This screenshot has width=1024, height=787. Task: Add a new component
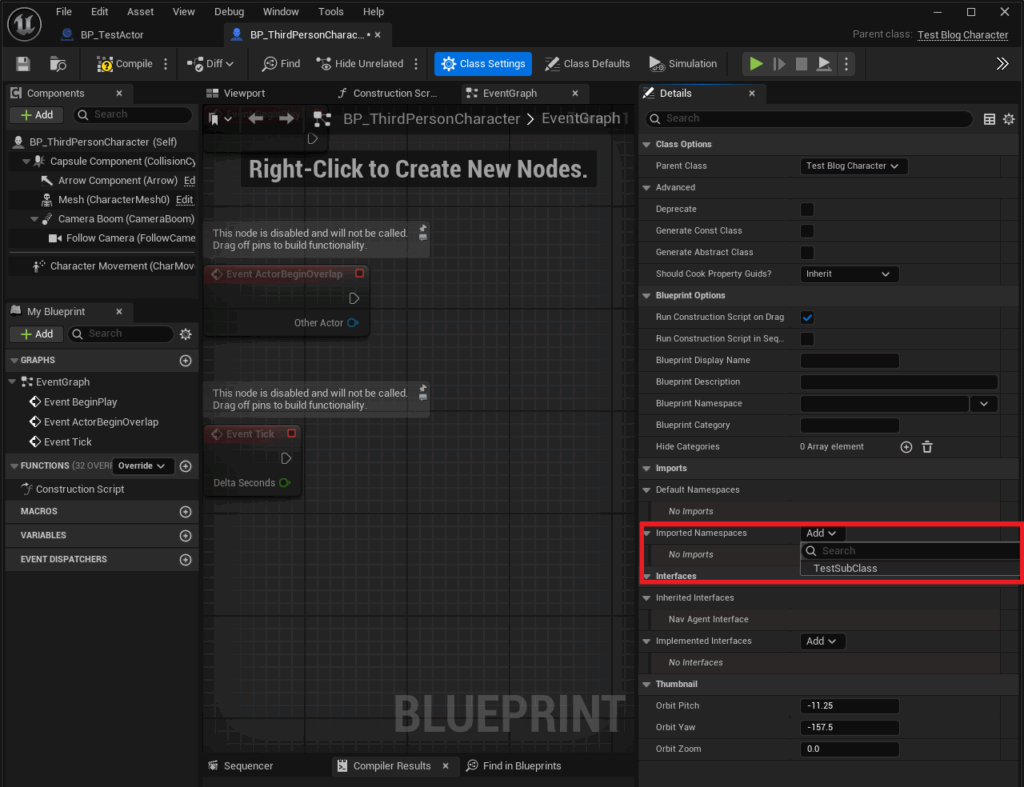(37, 115)
